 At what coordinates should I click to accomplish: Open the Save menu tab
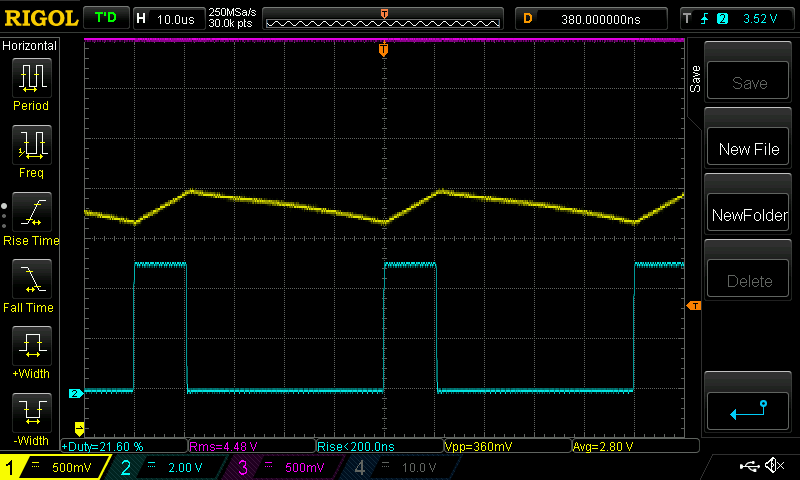pyautogui.click(x=696, y=80)
